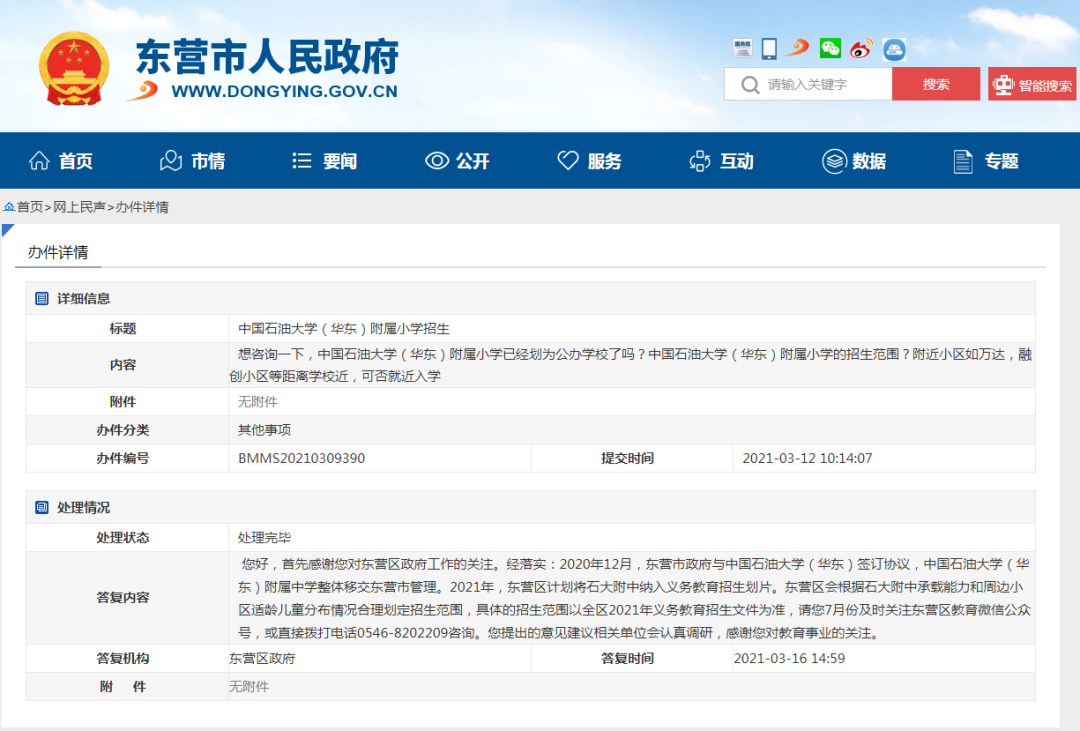This screenshot has width=1080, height=731.
Task: Click reply time 2021-03-16 14:59
Action: (789, 659)
